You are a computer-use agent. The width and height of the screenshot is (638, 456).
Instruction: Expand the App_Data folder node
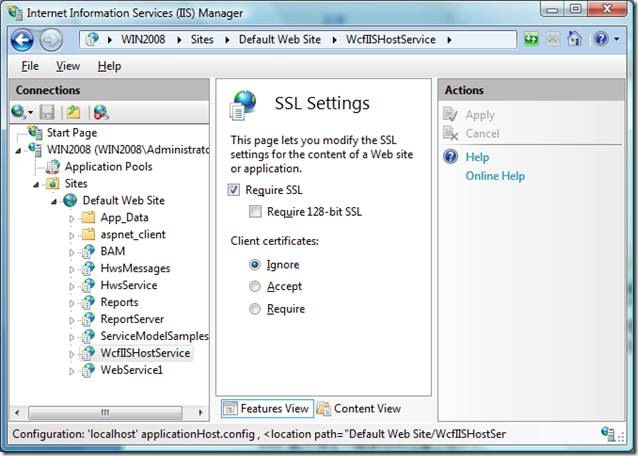[x=72, y=218]
